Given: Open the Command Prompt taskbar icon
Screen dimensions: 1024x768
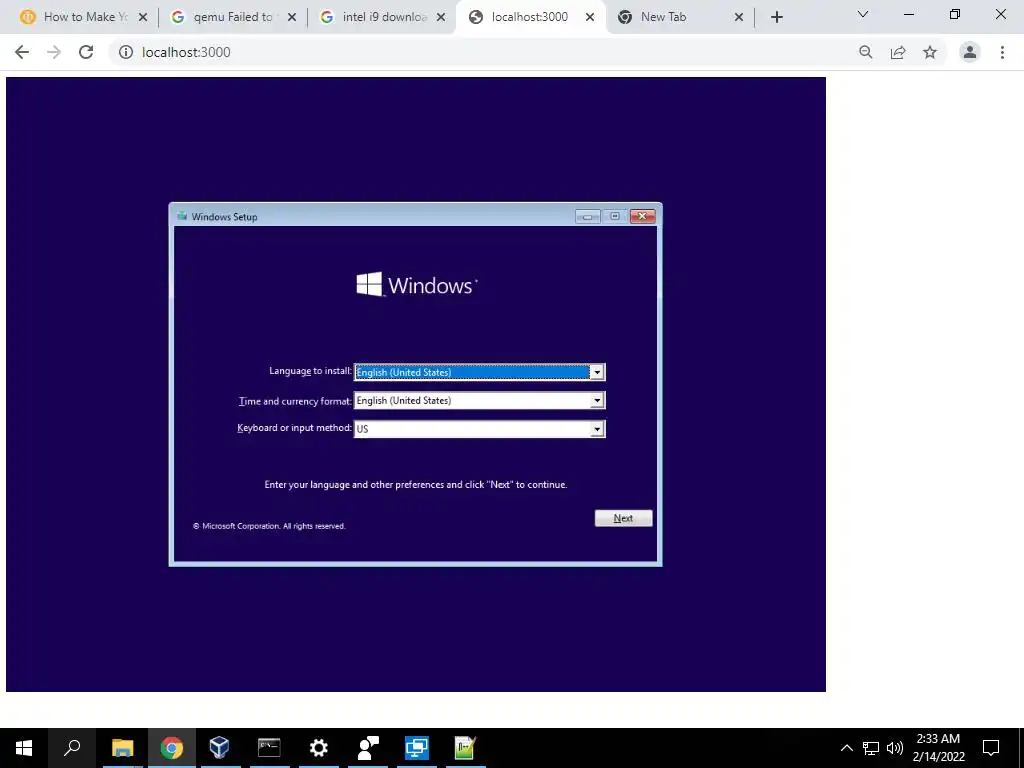Looking at the screenshot, I should [x=269, y=748].
